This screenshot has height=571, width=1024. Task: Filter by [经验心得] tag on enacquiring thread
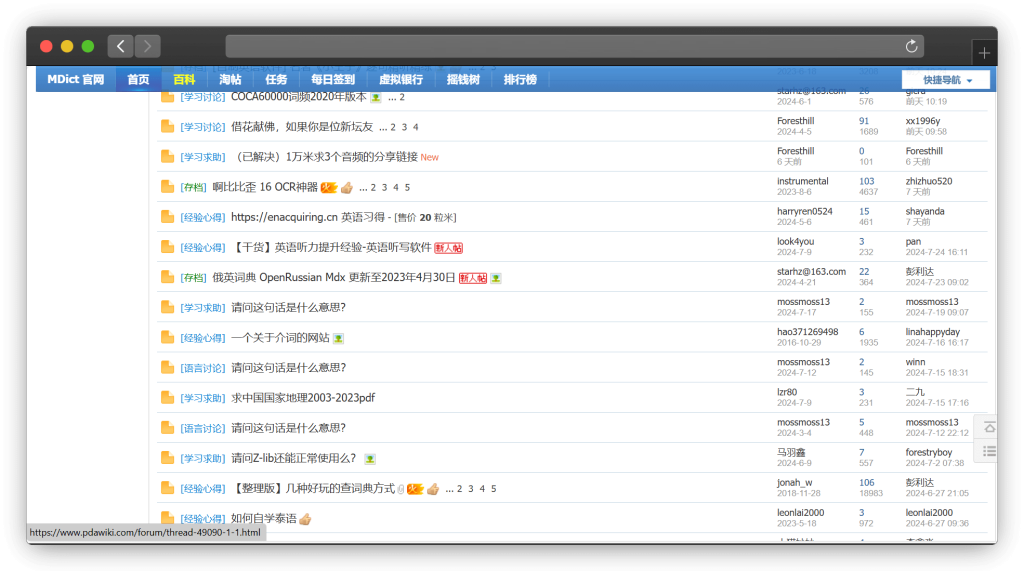coord(202,218)
